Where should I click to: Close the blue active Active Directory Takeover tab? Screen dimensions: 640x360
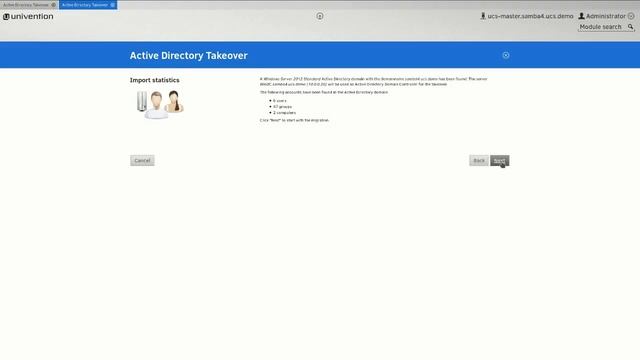pyautogui.click(x=113, y=5)
